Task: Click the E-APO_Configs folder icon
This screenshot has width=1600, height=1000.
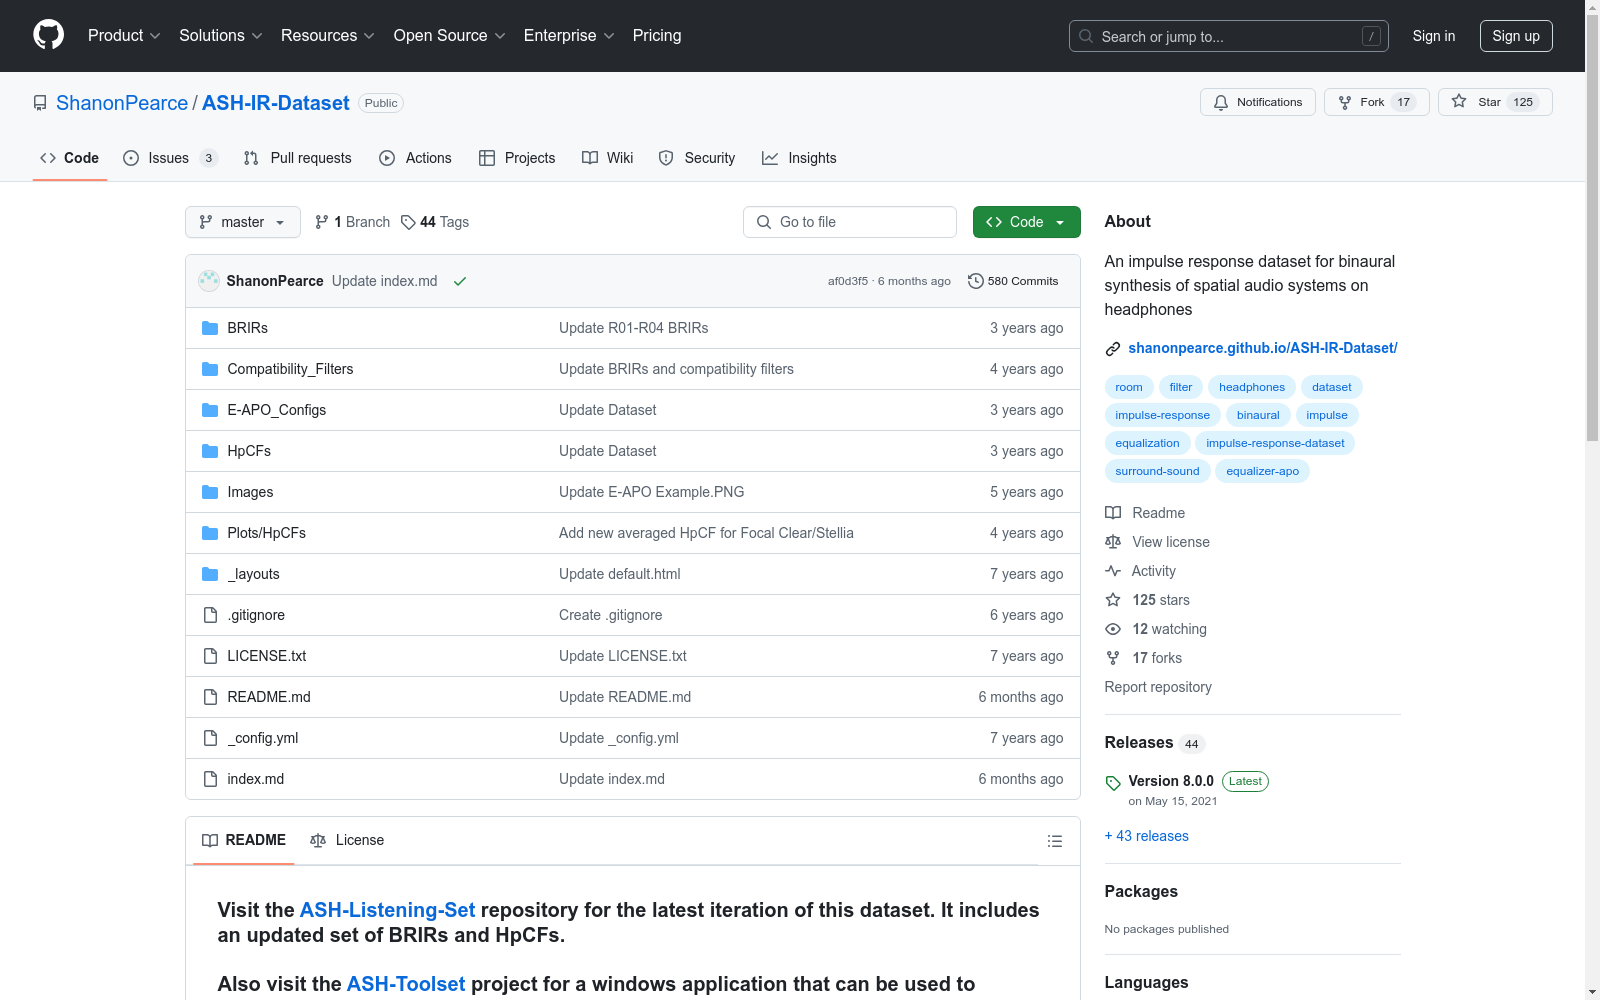Action: coord(210,410)
